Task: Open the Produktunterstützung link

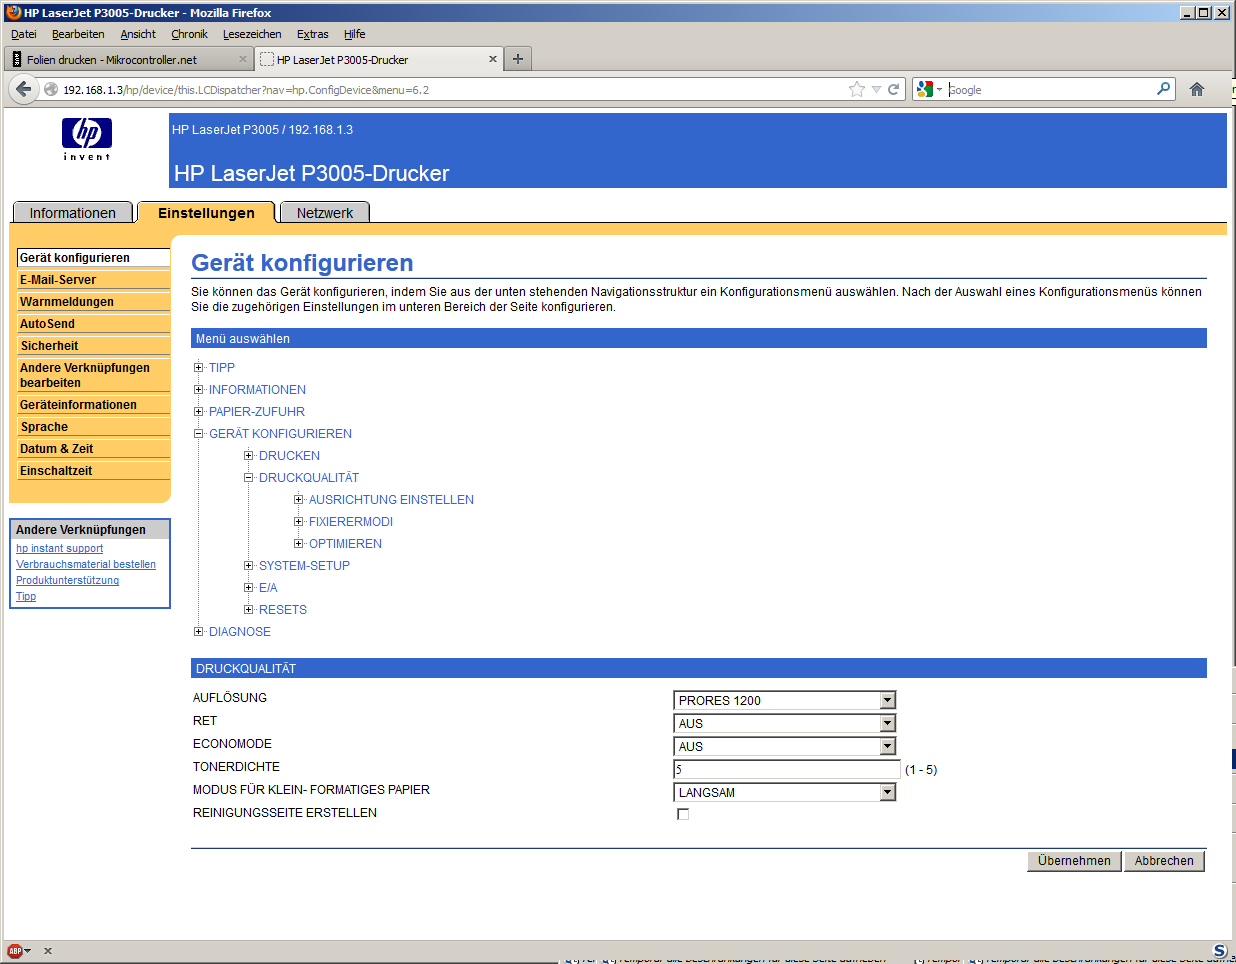Action: click(x=67, y=580)
